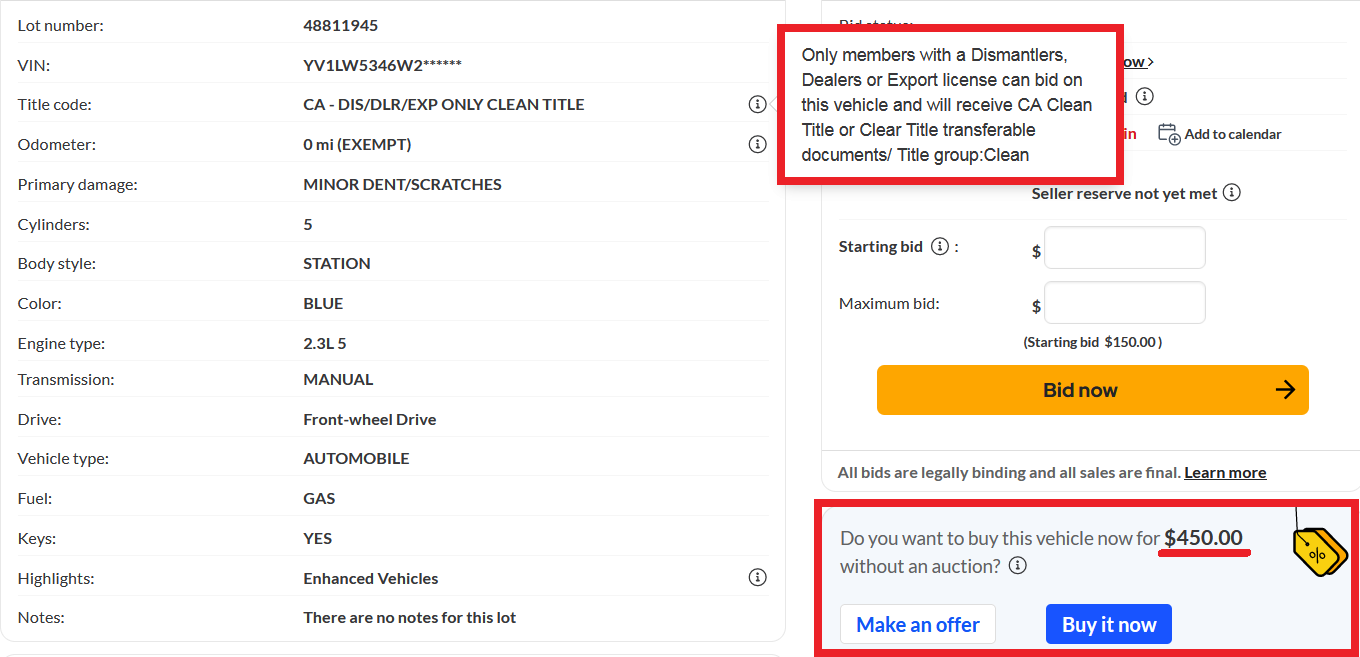Click the info icon beside Starting bid label

(939, 246)
